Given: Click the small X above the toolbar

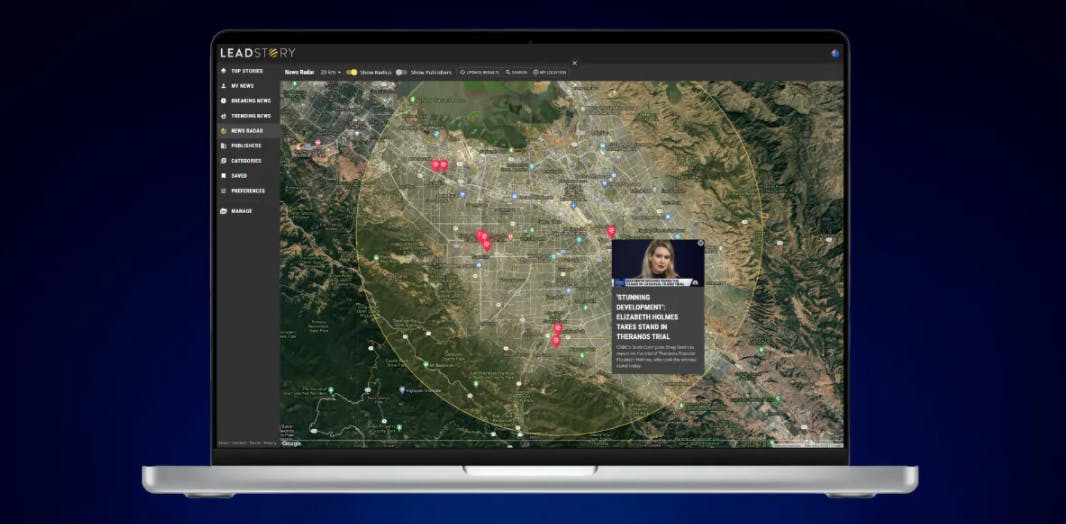Looking at the screenshot, I should coord(574,63).
